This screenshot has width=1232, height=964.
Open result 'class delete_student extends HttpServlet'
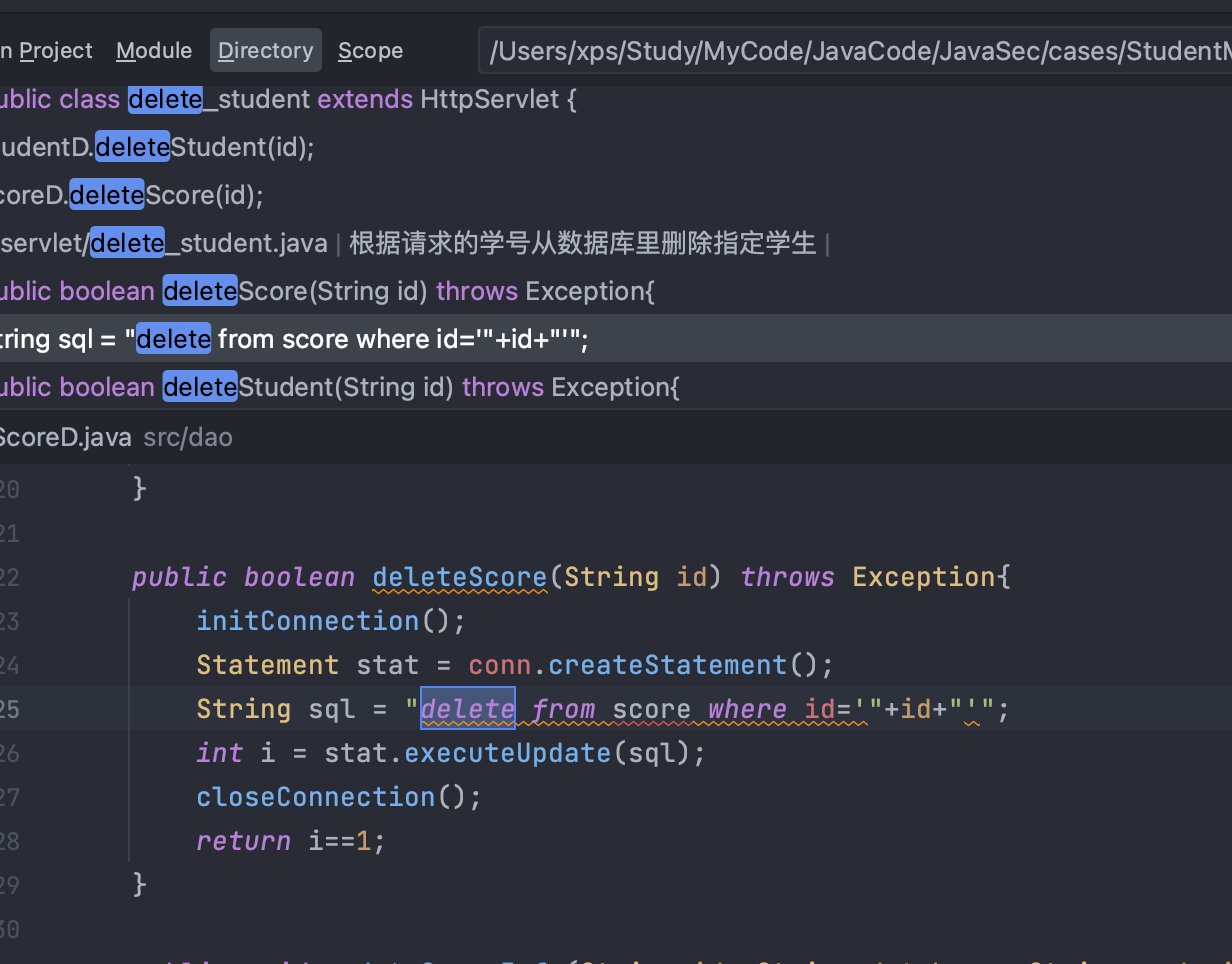[x=290, y=100]
